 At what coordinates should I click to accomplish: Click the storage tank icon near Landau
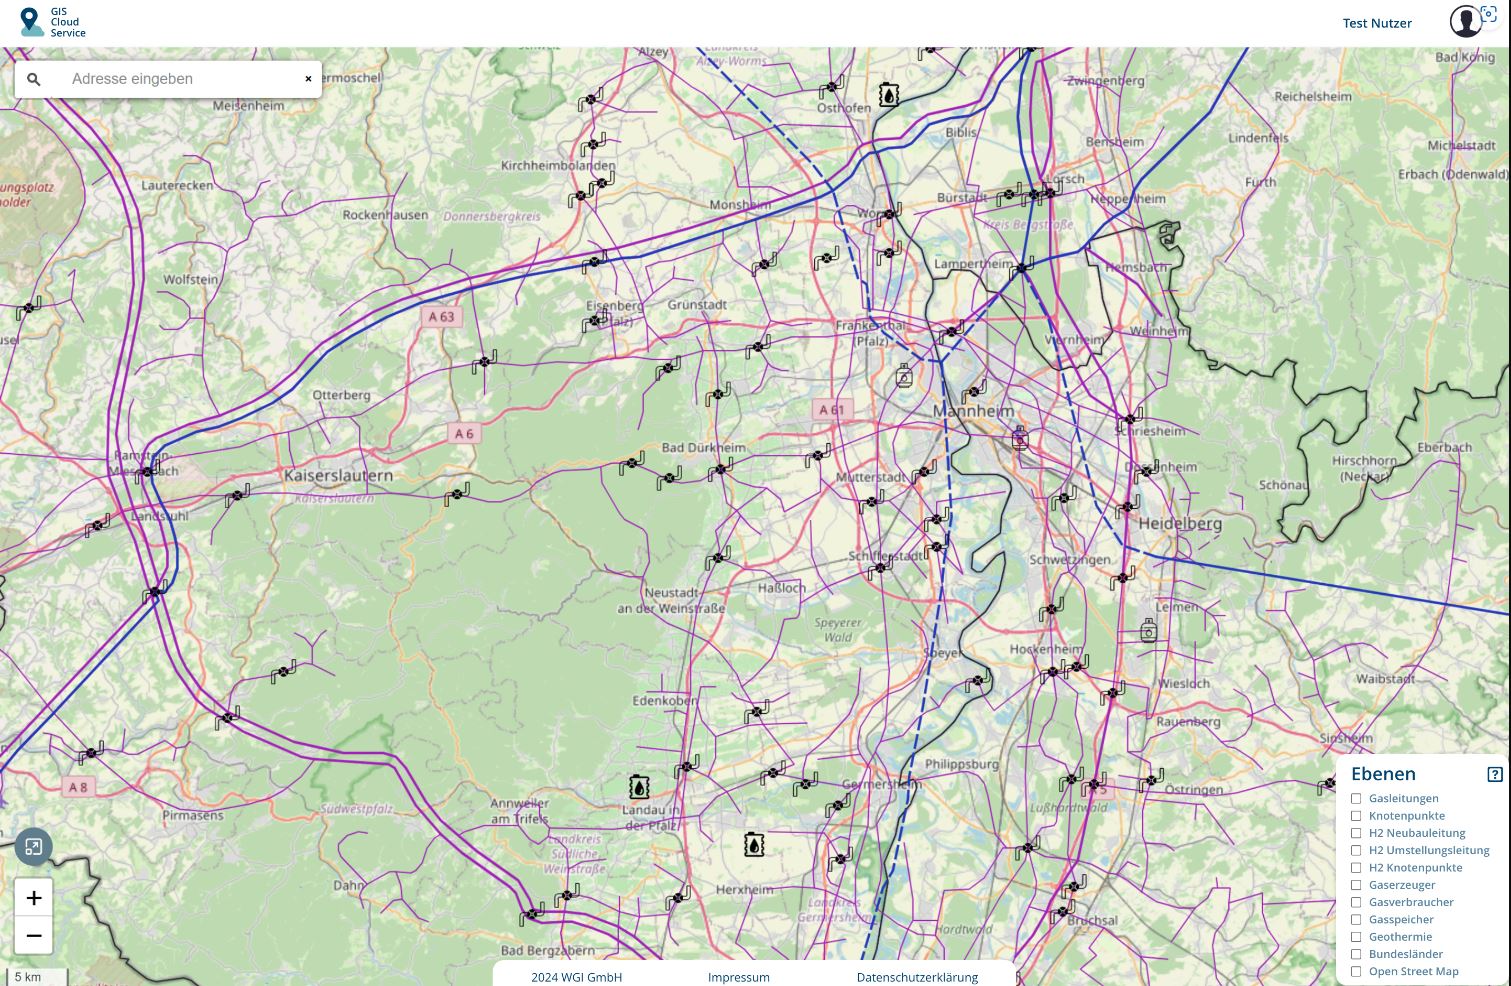tap(639, 787)
